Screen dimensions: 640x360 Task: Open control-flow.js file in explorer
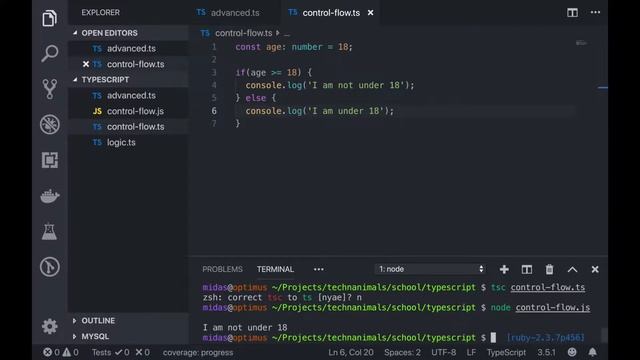[x=128, y=111]
